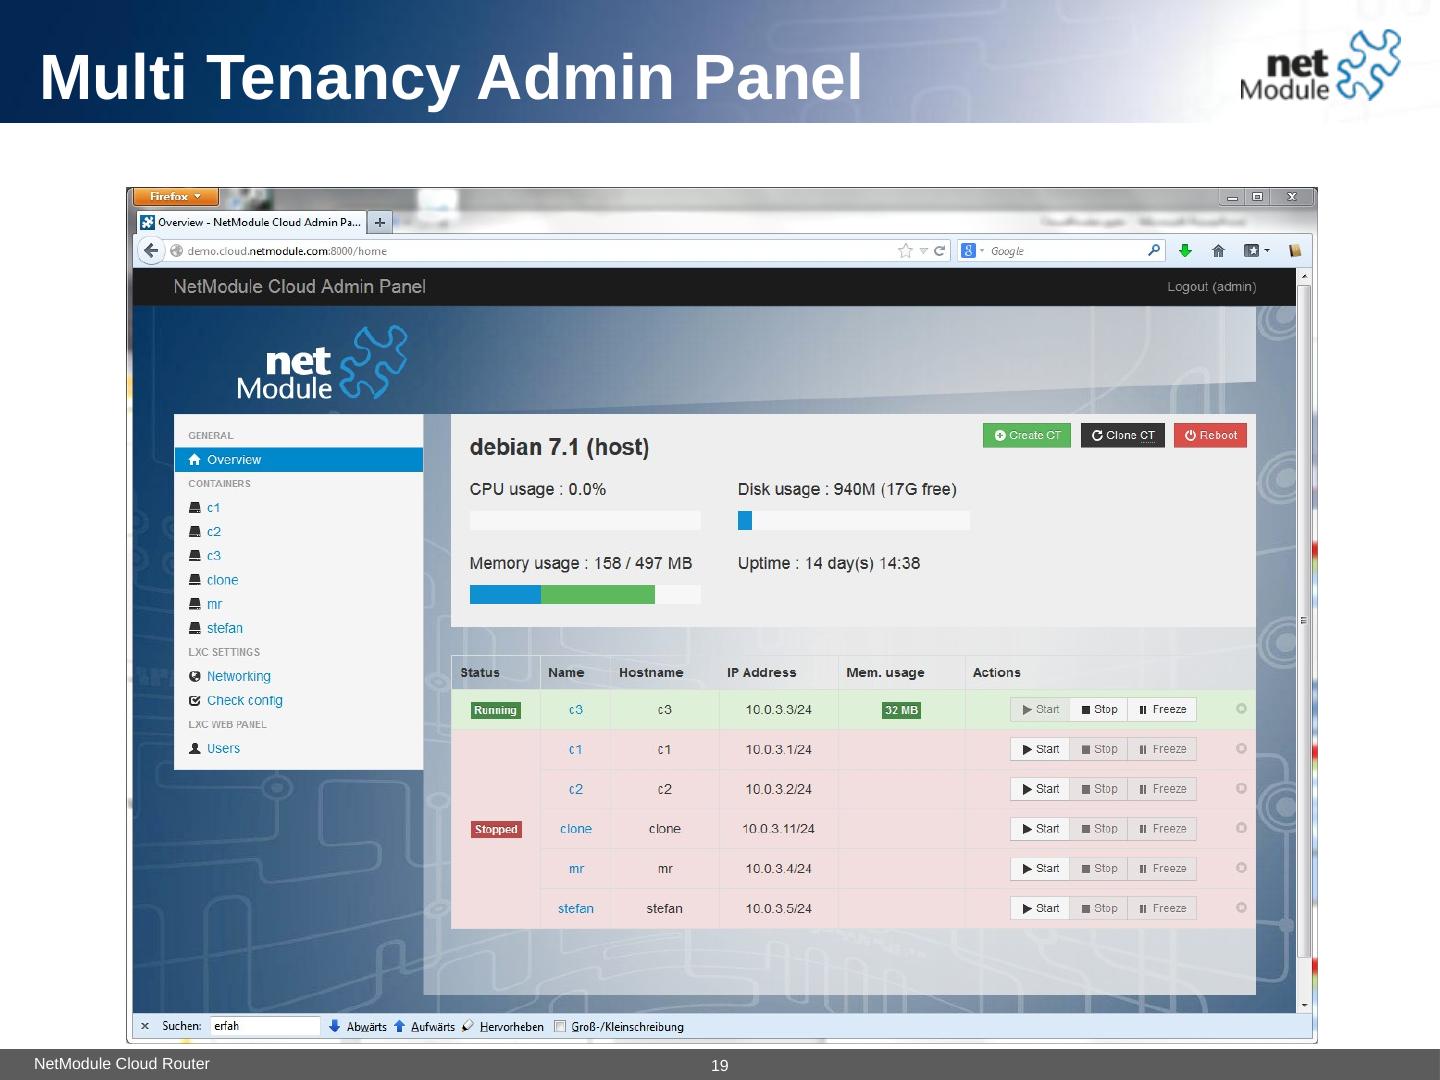Click the CPU usage progress bar

pyautogui.click(x=585, y=520)
